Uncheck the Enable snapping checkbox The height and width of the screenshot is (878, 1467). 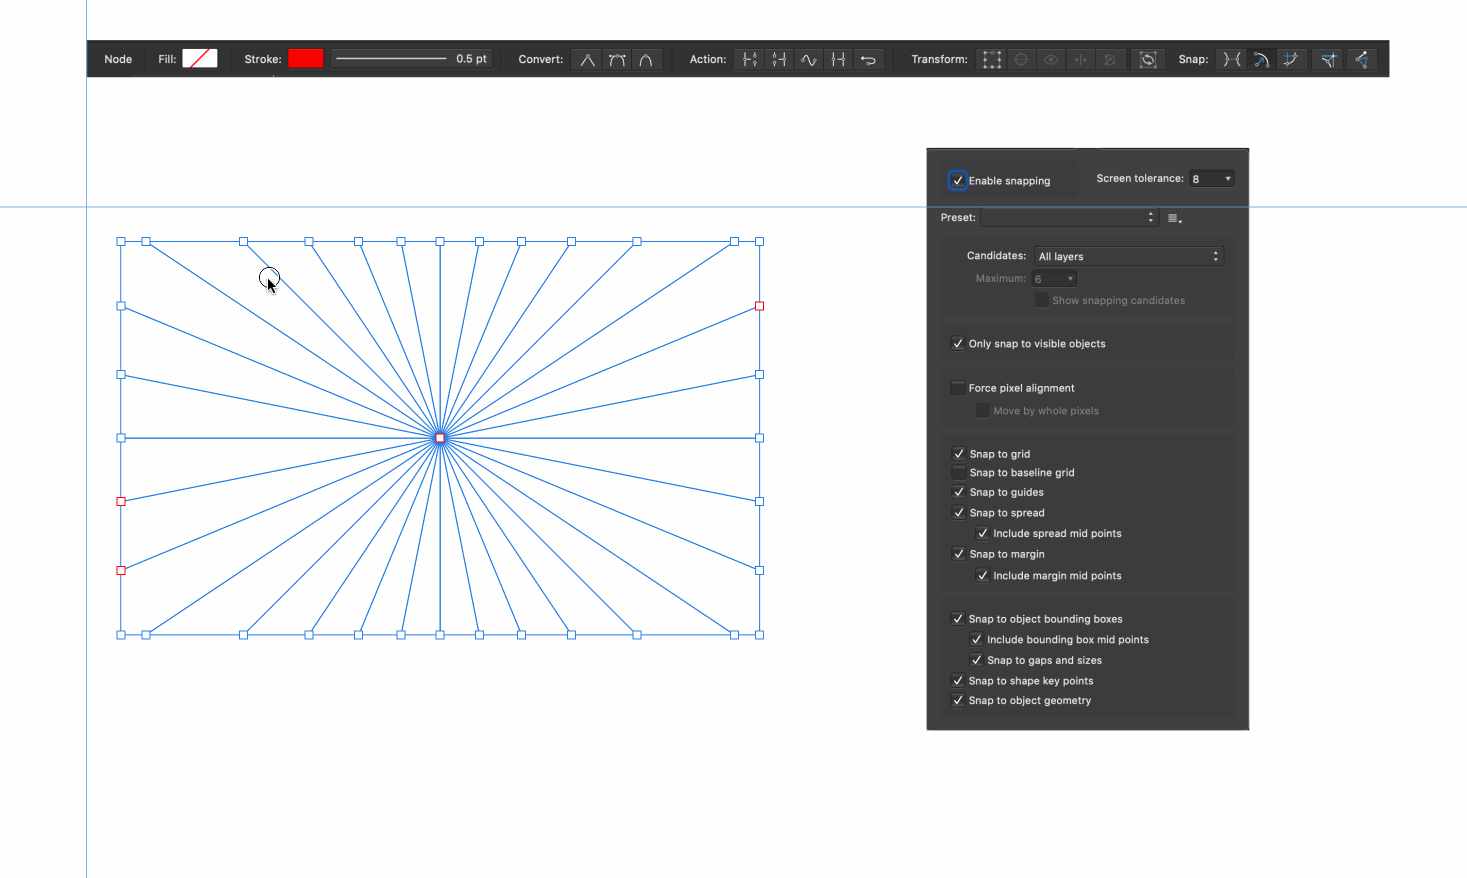click(x=958, y=181)
